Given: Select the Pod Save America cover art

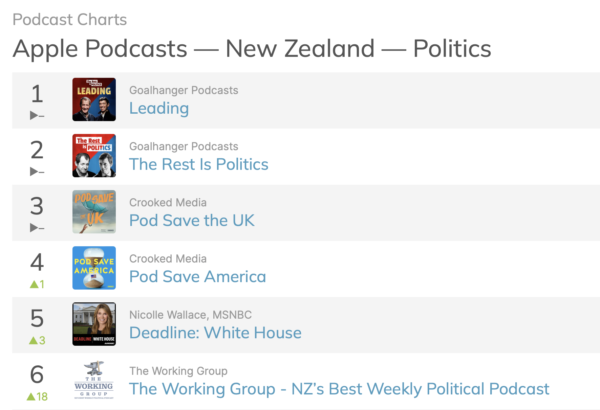Looking at the screenshot, I should click(x=94, y=268).
